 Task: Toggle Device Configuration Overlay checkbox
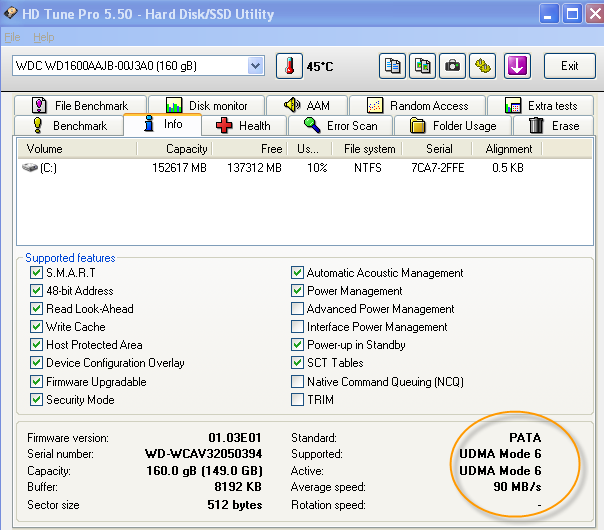point(36,362)
